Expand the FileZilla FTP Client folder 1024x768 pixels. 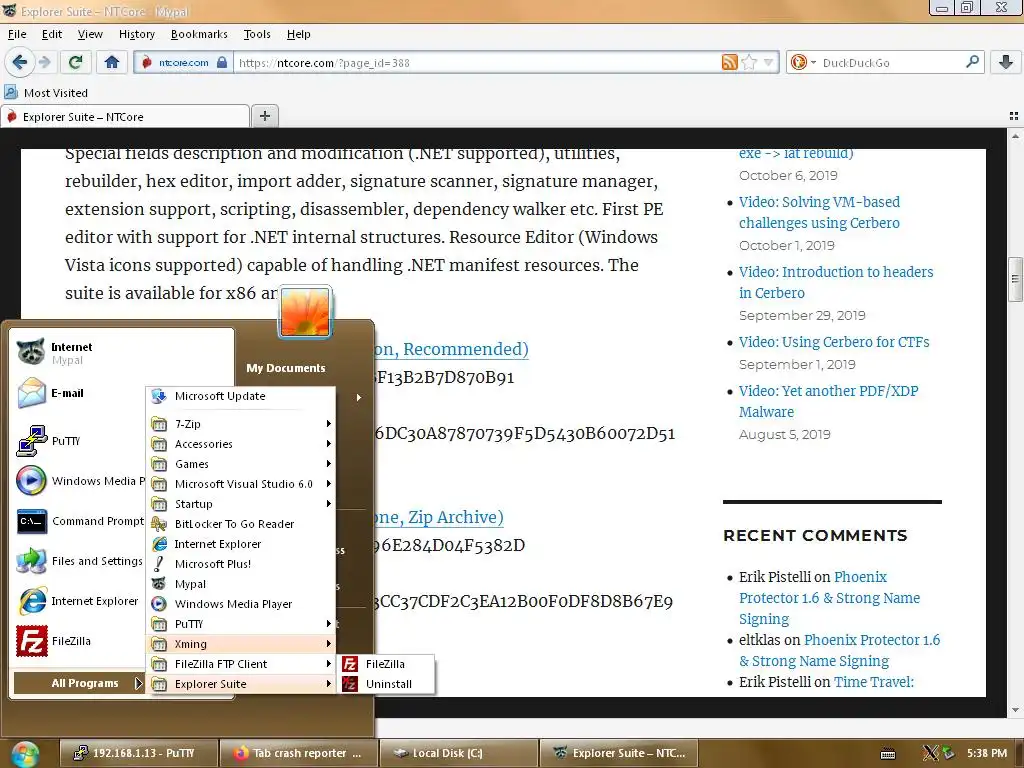240,664
